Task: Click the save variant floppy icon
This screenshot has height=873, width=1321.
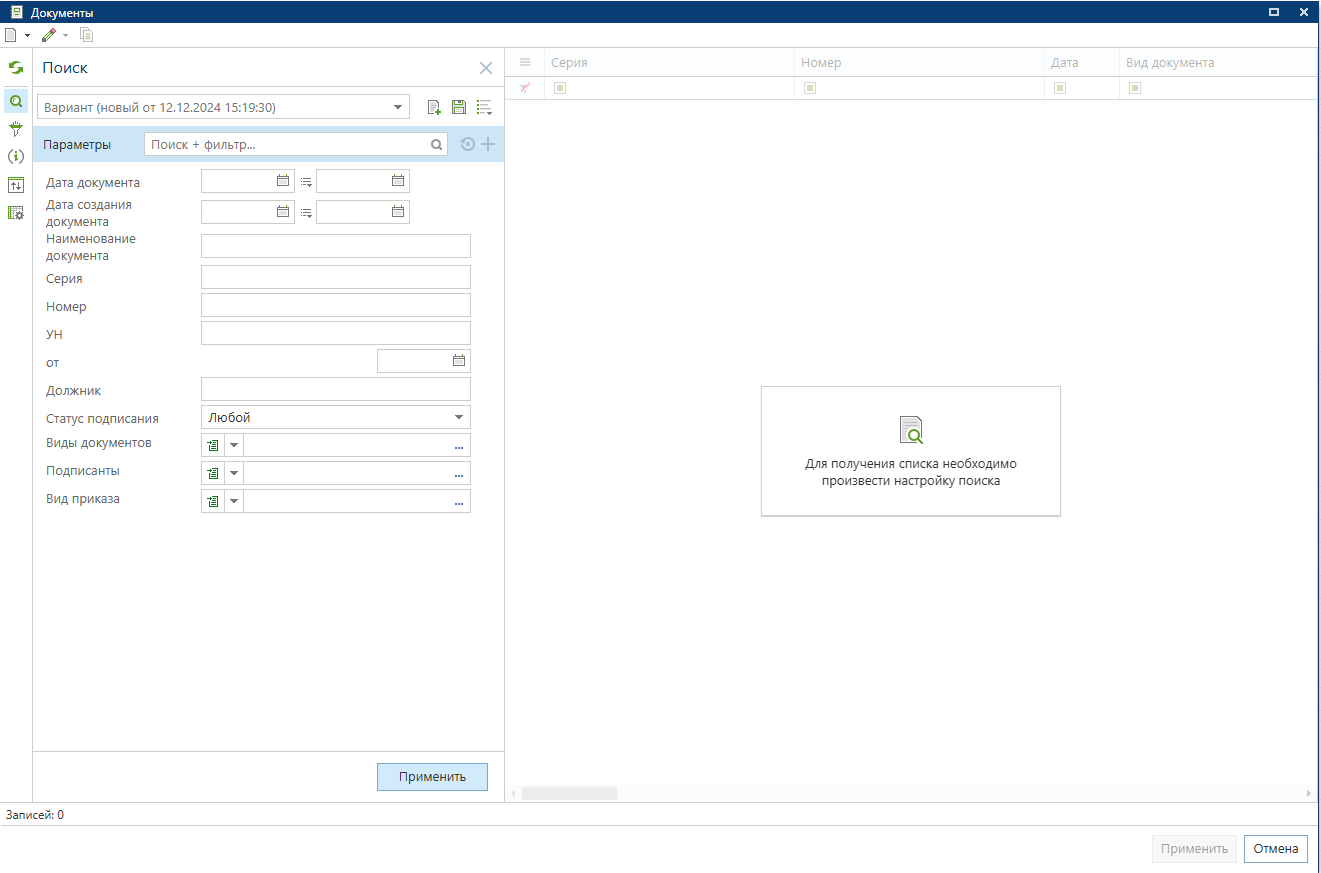Action: click(x=459, y=107)
